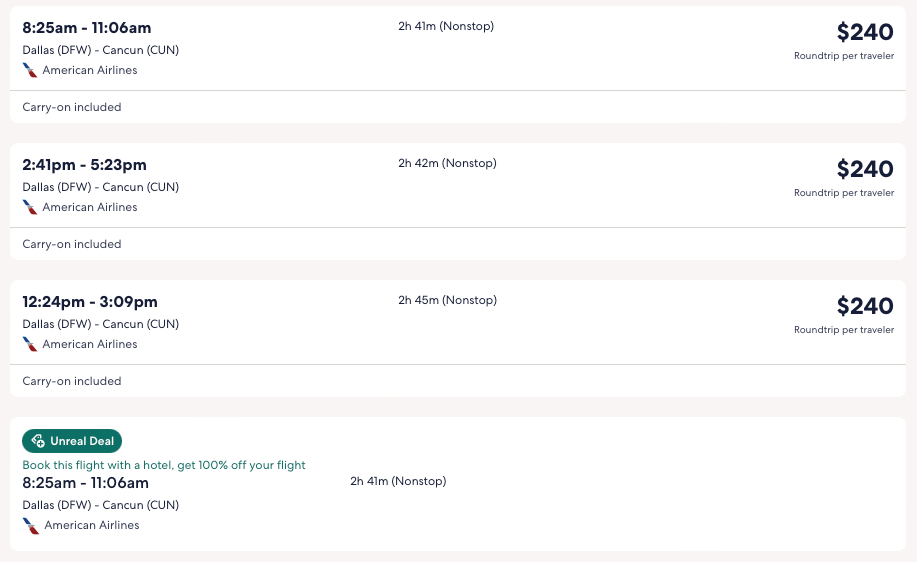Click the American Airlines logo in the Unreal Deal card

coord(31,525)
